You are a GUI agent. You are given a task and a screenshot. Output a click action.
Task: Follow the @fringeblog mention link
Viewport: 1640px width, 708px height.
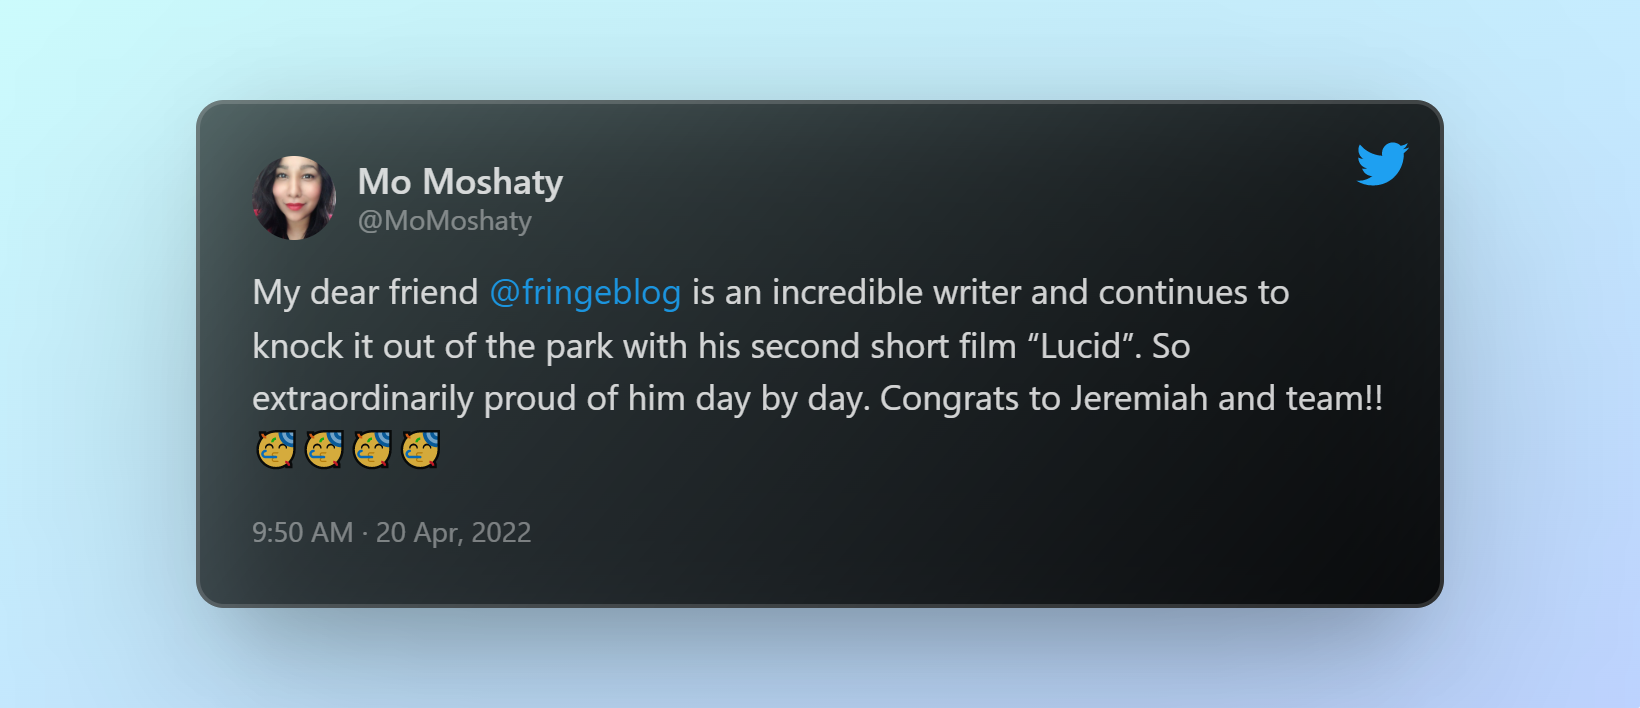pos(585,293)
